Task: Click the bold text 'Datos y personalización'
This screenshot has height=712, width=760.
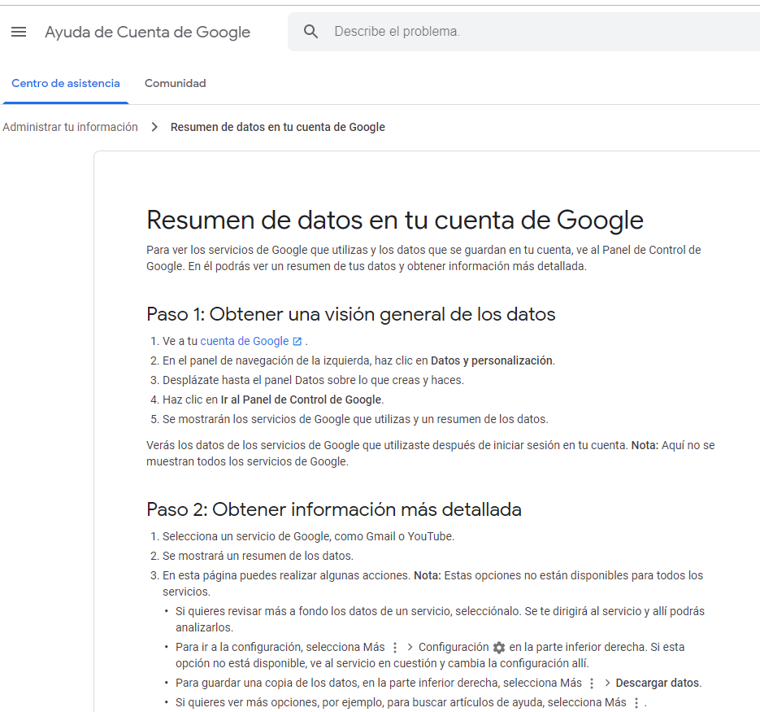Action: pyautogui.click(x=491, y=361)
